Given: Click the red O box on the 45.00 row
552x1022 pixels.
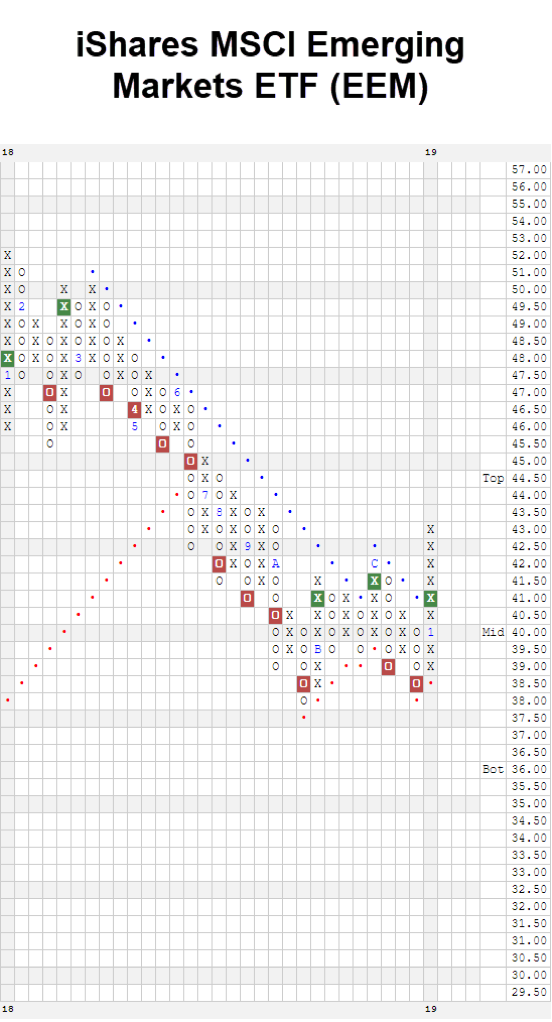Looking at the screenshot, I should pos(190,461).
